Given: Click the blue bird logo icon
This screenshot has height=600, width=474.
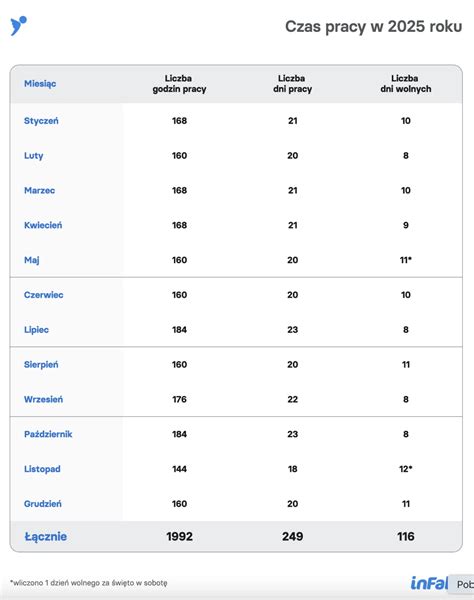Looking at the screenshot, I should click(x=18, y=26).
